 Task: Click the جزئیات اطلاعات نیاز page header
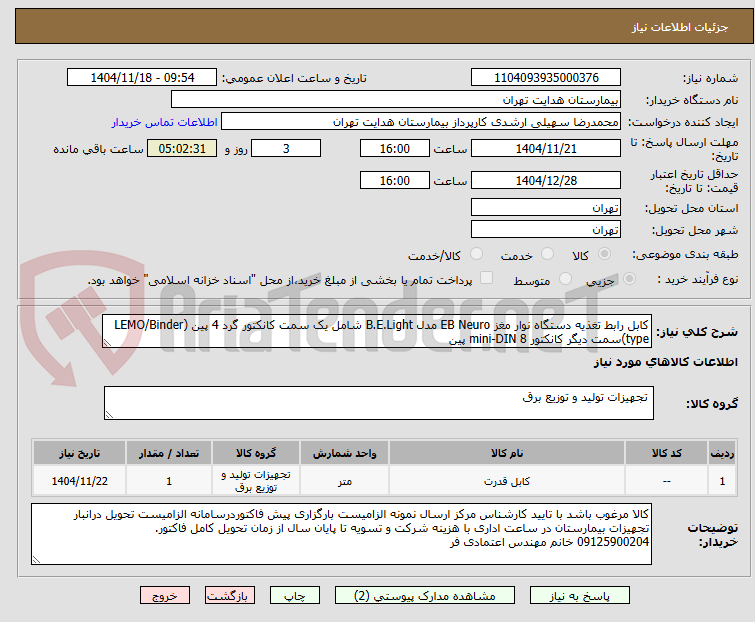pyautogui.click(x=384, y=26)
